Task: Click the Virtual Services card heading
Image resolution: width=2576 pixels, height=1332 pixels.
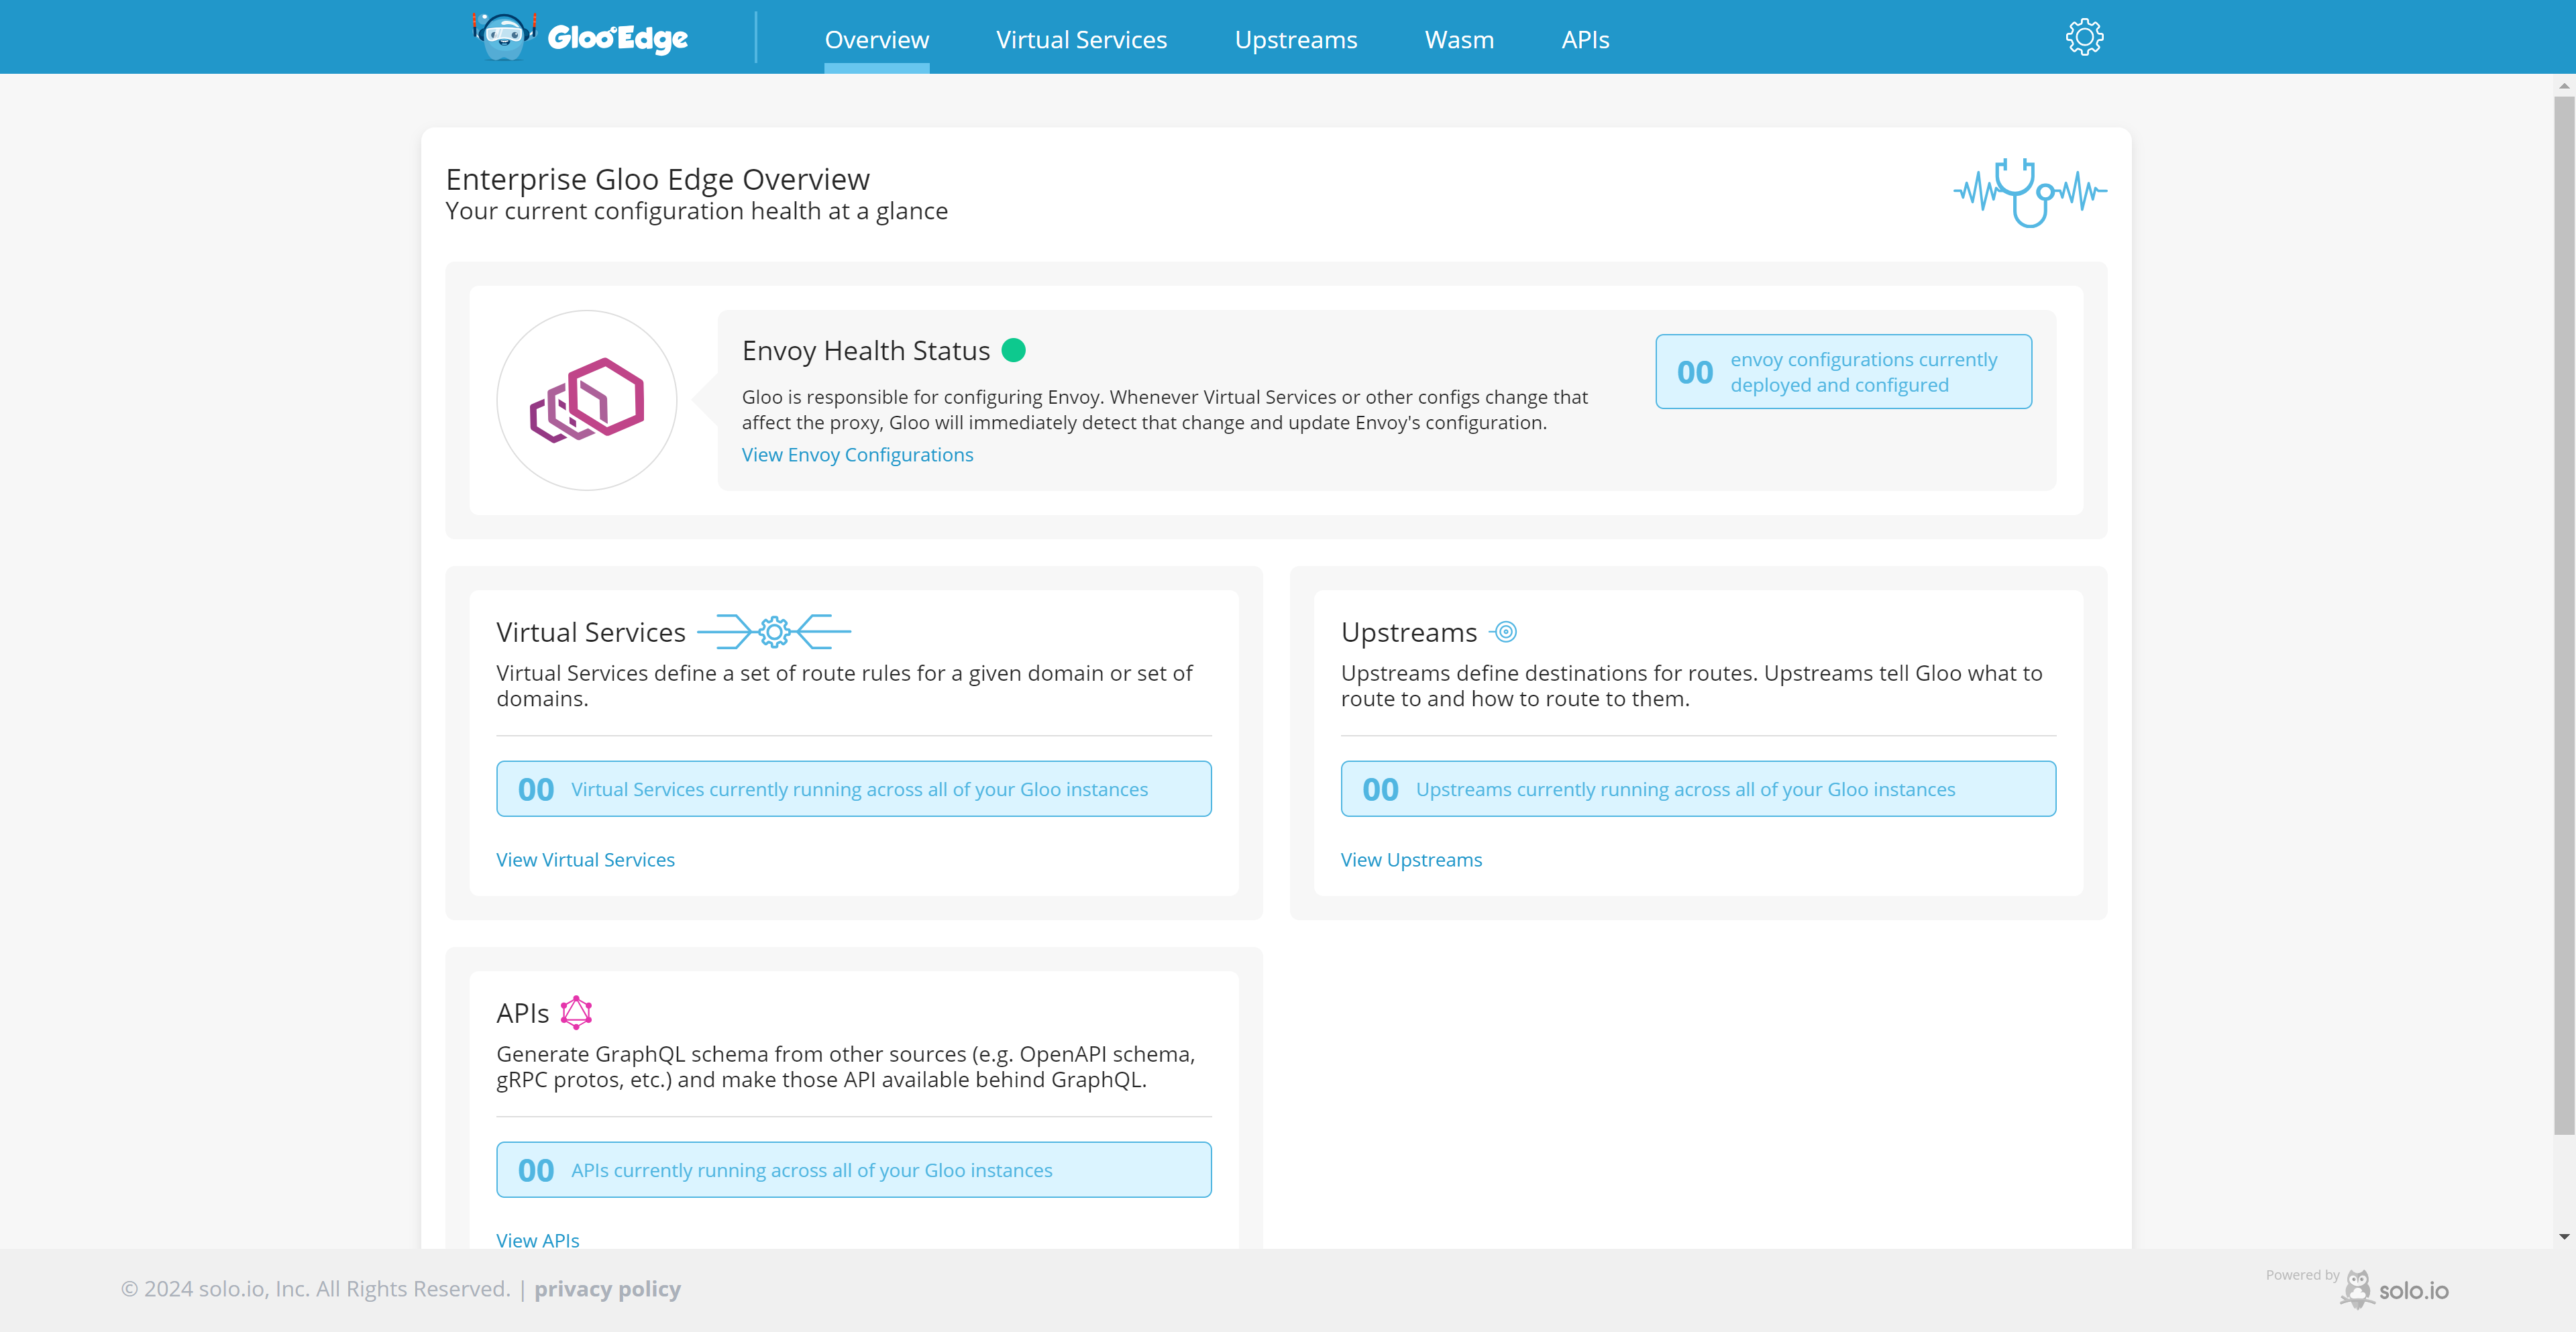Action: coord(591,632)
